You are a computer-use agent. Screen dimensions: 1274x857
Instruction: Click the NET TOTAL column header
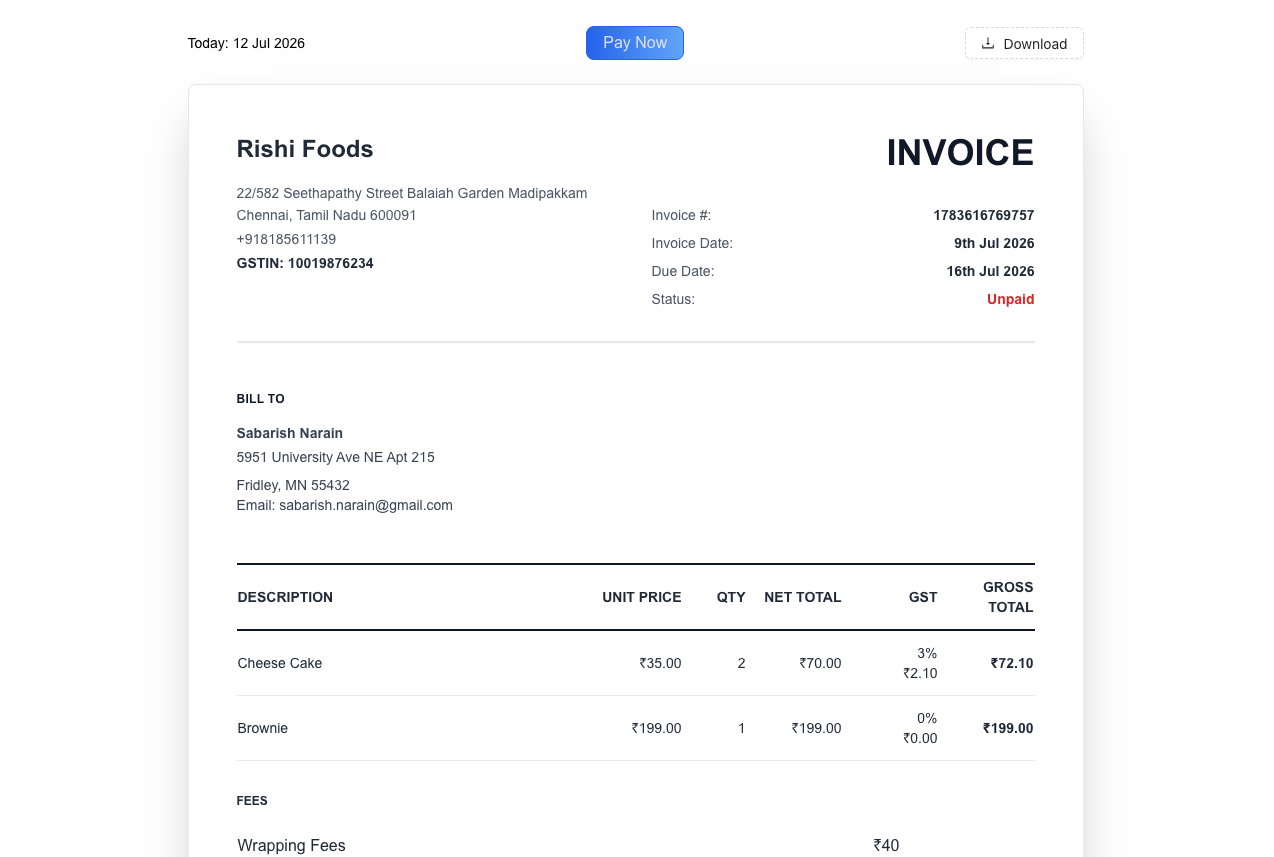tap(803, 597)
